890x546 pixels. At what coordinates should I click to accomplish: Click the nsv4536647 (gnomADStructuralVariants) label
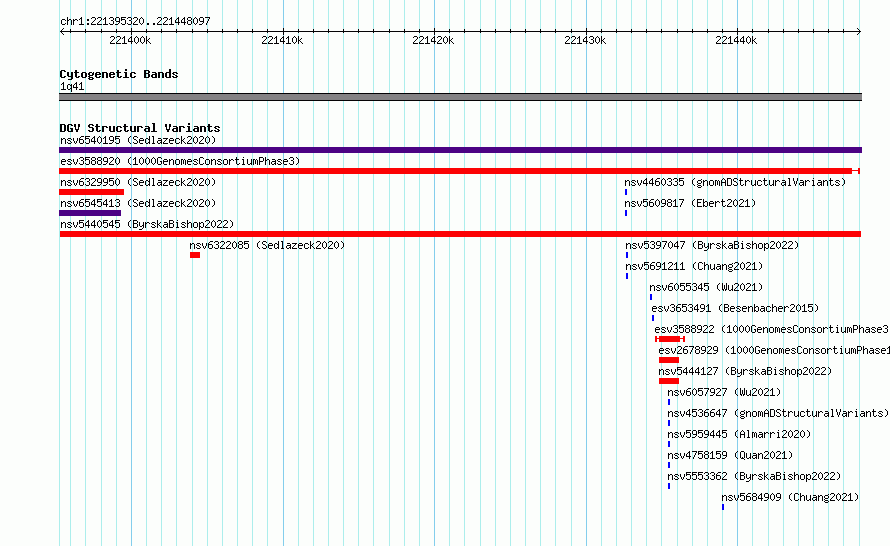[x=778, y=413]
